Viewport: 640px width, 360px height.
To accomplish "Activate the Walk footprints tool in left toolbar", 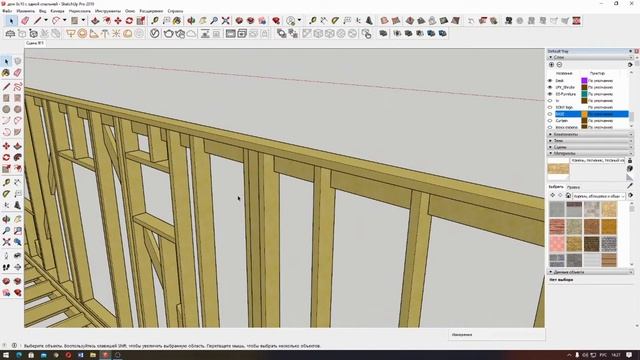I will [6, 267].
